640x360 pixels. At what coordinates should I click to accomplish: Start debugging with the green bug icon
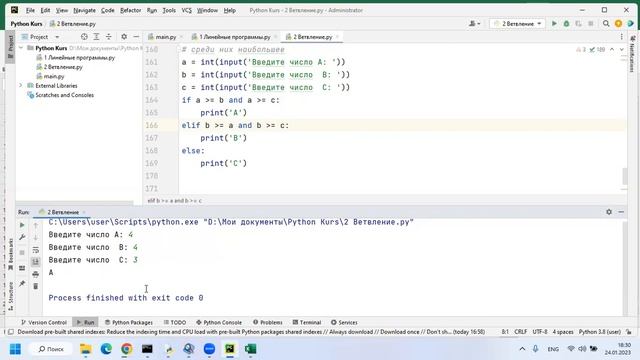coord(566,24)
